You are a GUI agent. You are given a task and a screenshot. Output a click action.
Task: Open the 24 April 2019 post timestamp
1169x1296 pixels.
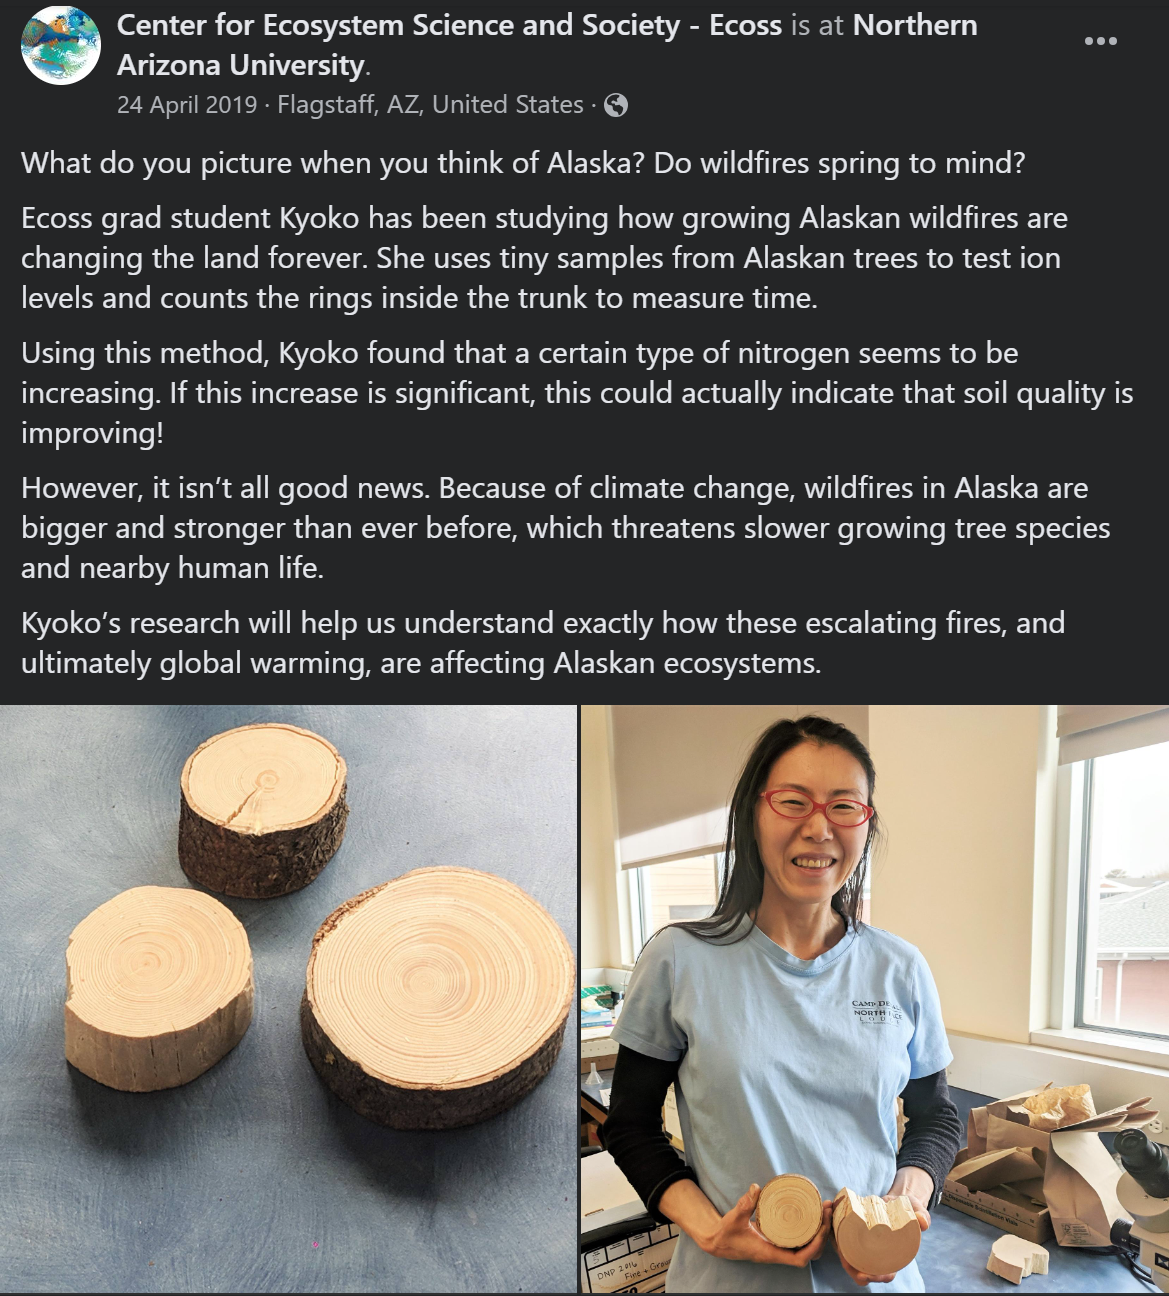click(187, 105)
